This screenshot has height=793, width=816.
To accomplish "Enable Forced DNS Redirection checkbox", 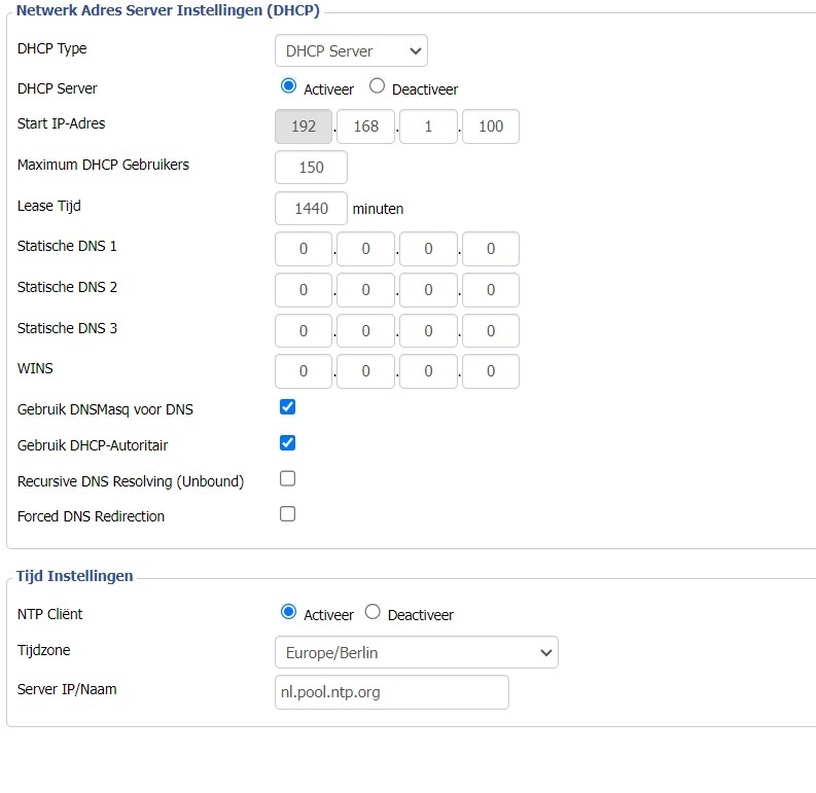I will 287,514.
